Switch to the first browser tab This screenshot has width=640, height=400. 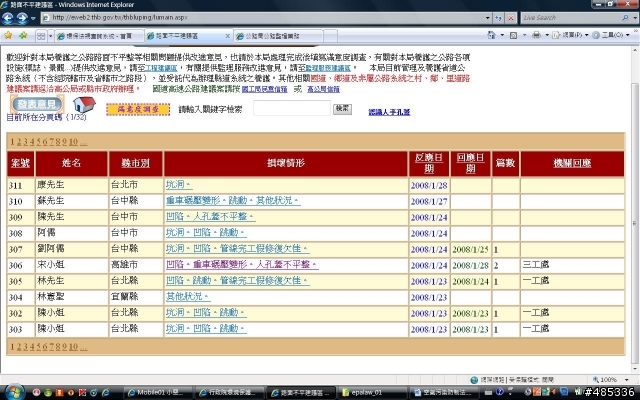coord(99,36)
